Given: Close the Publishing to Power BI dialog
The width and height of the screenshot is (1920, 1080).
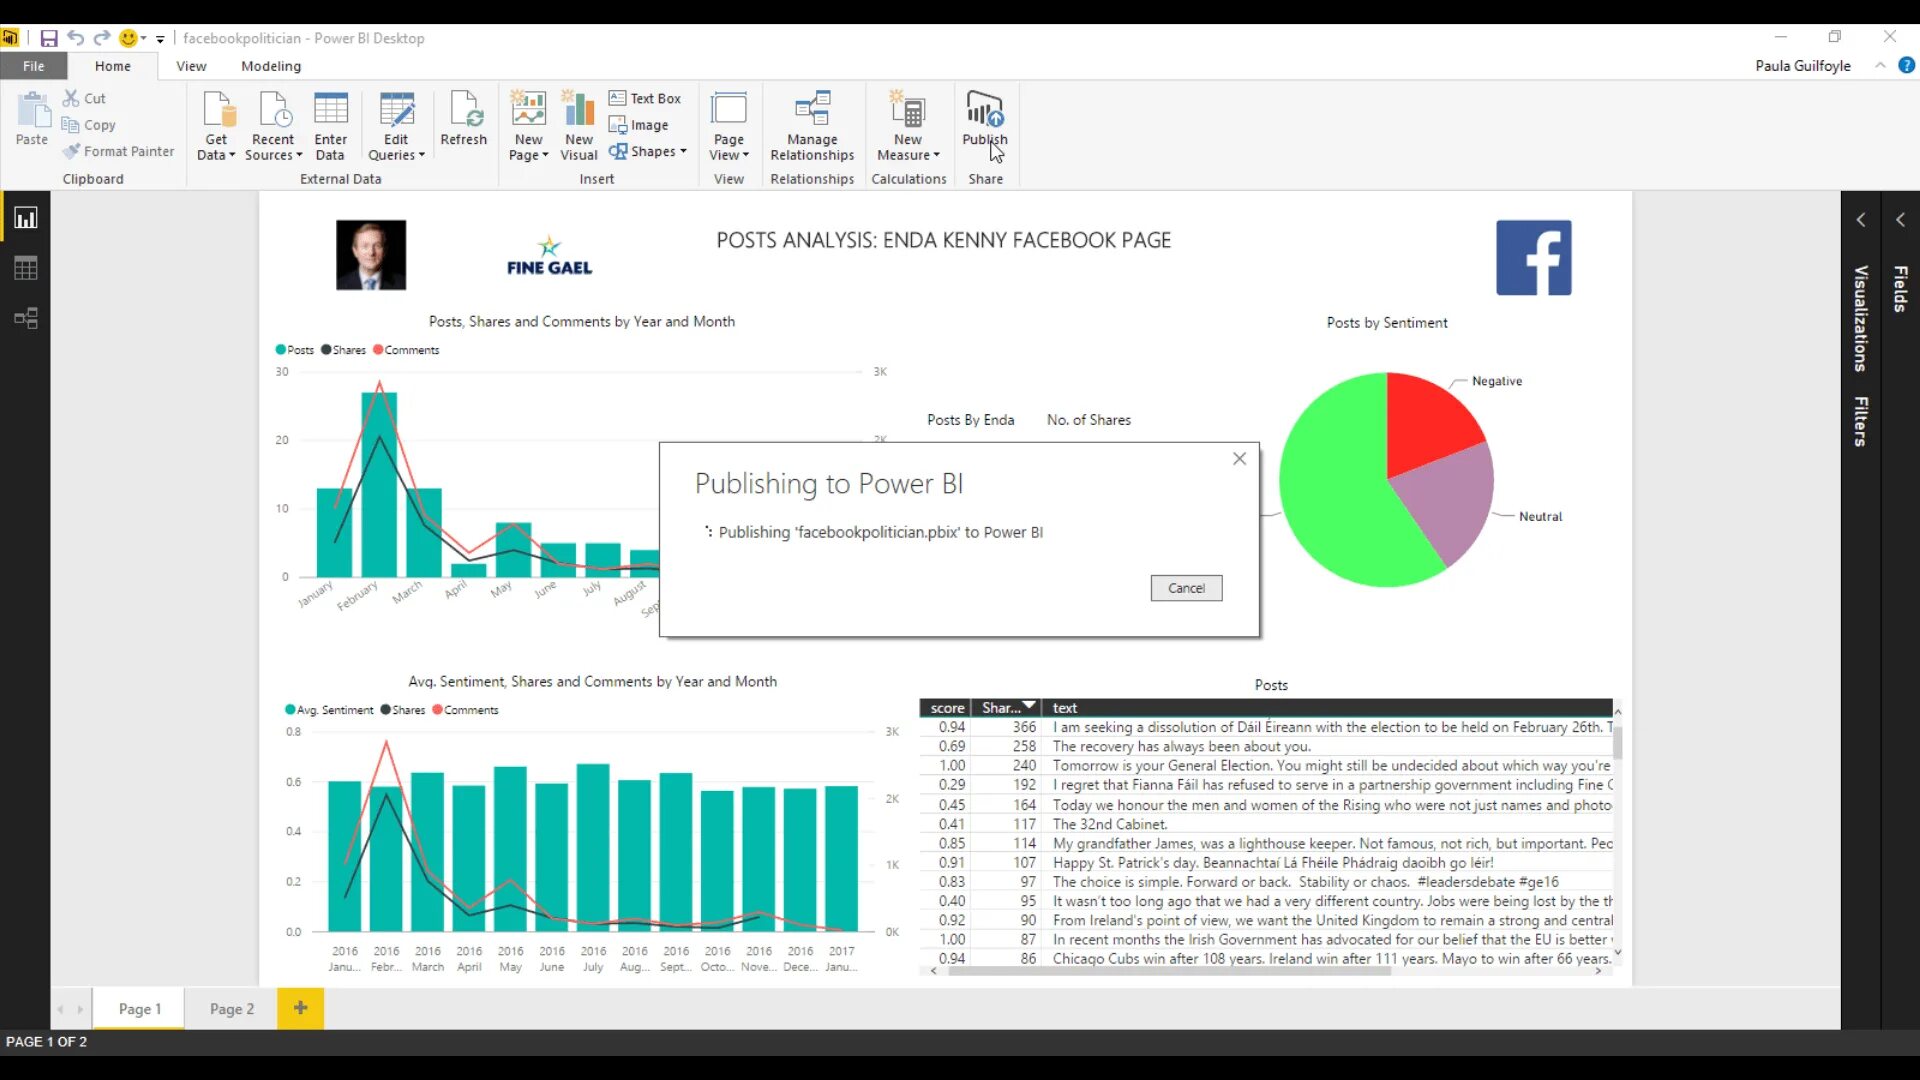Looking at the screenshot, I should 1239,458.
